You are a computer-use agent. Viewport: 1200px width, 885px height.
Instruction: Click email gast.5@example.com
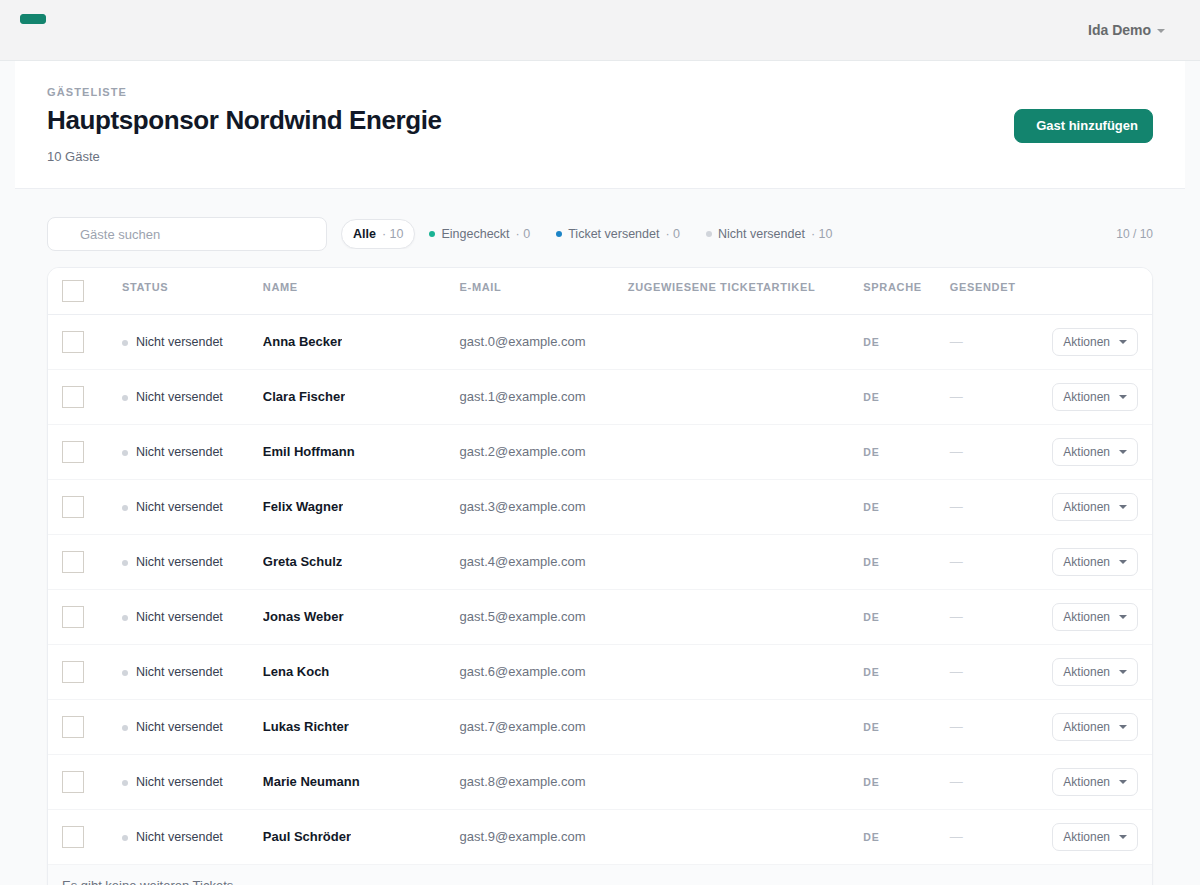523,617
